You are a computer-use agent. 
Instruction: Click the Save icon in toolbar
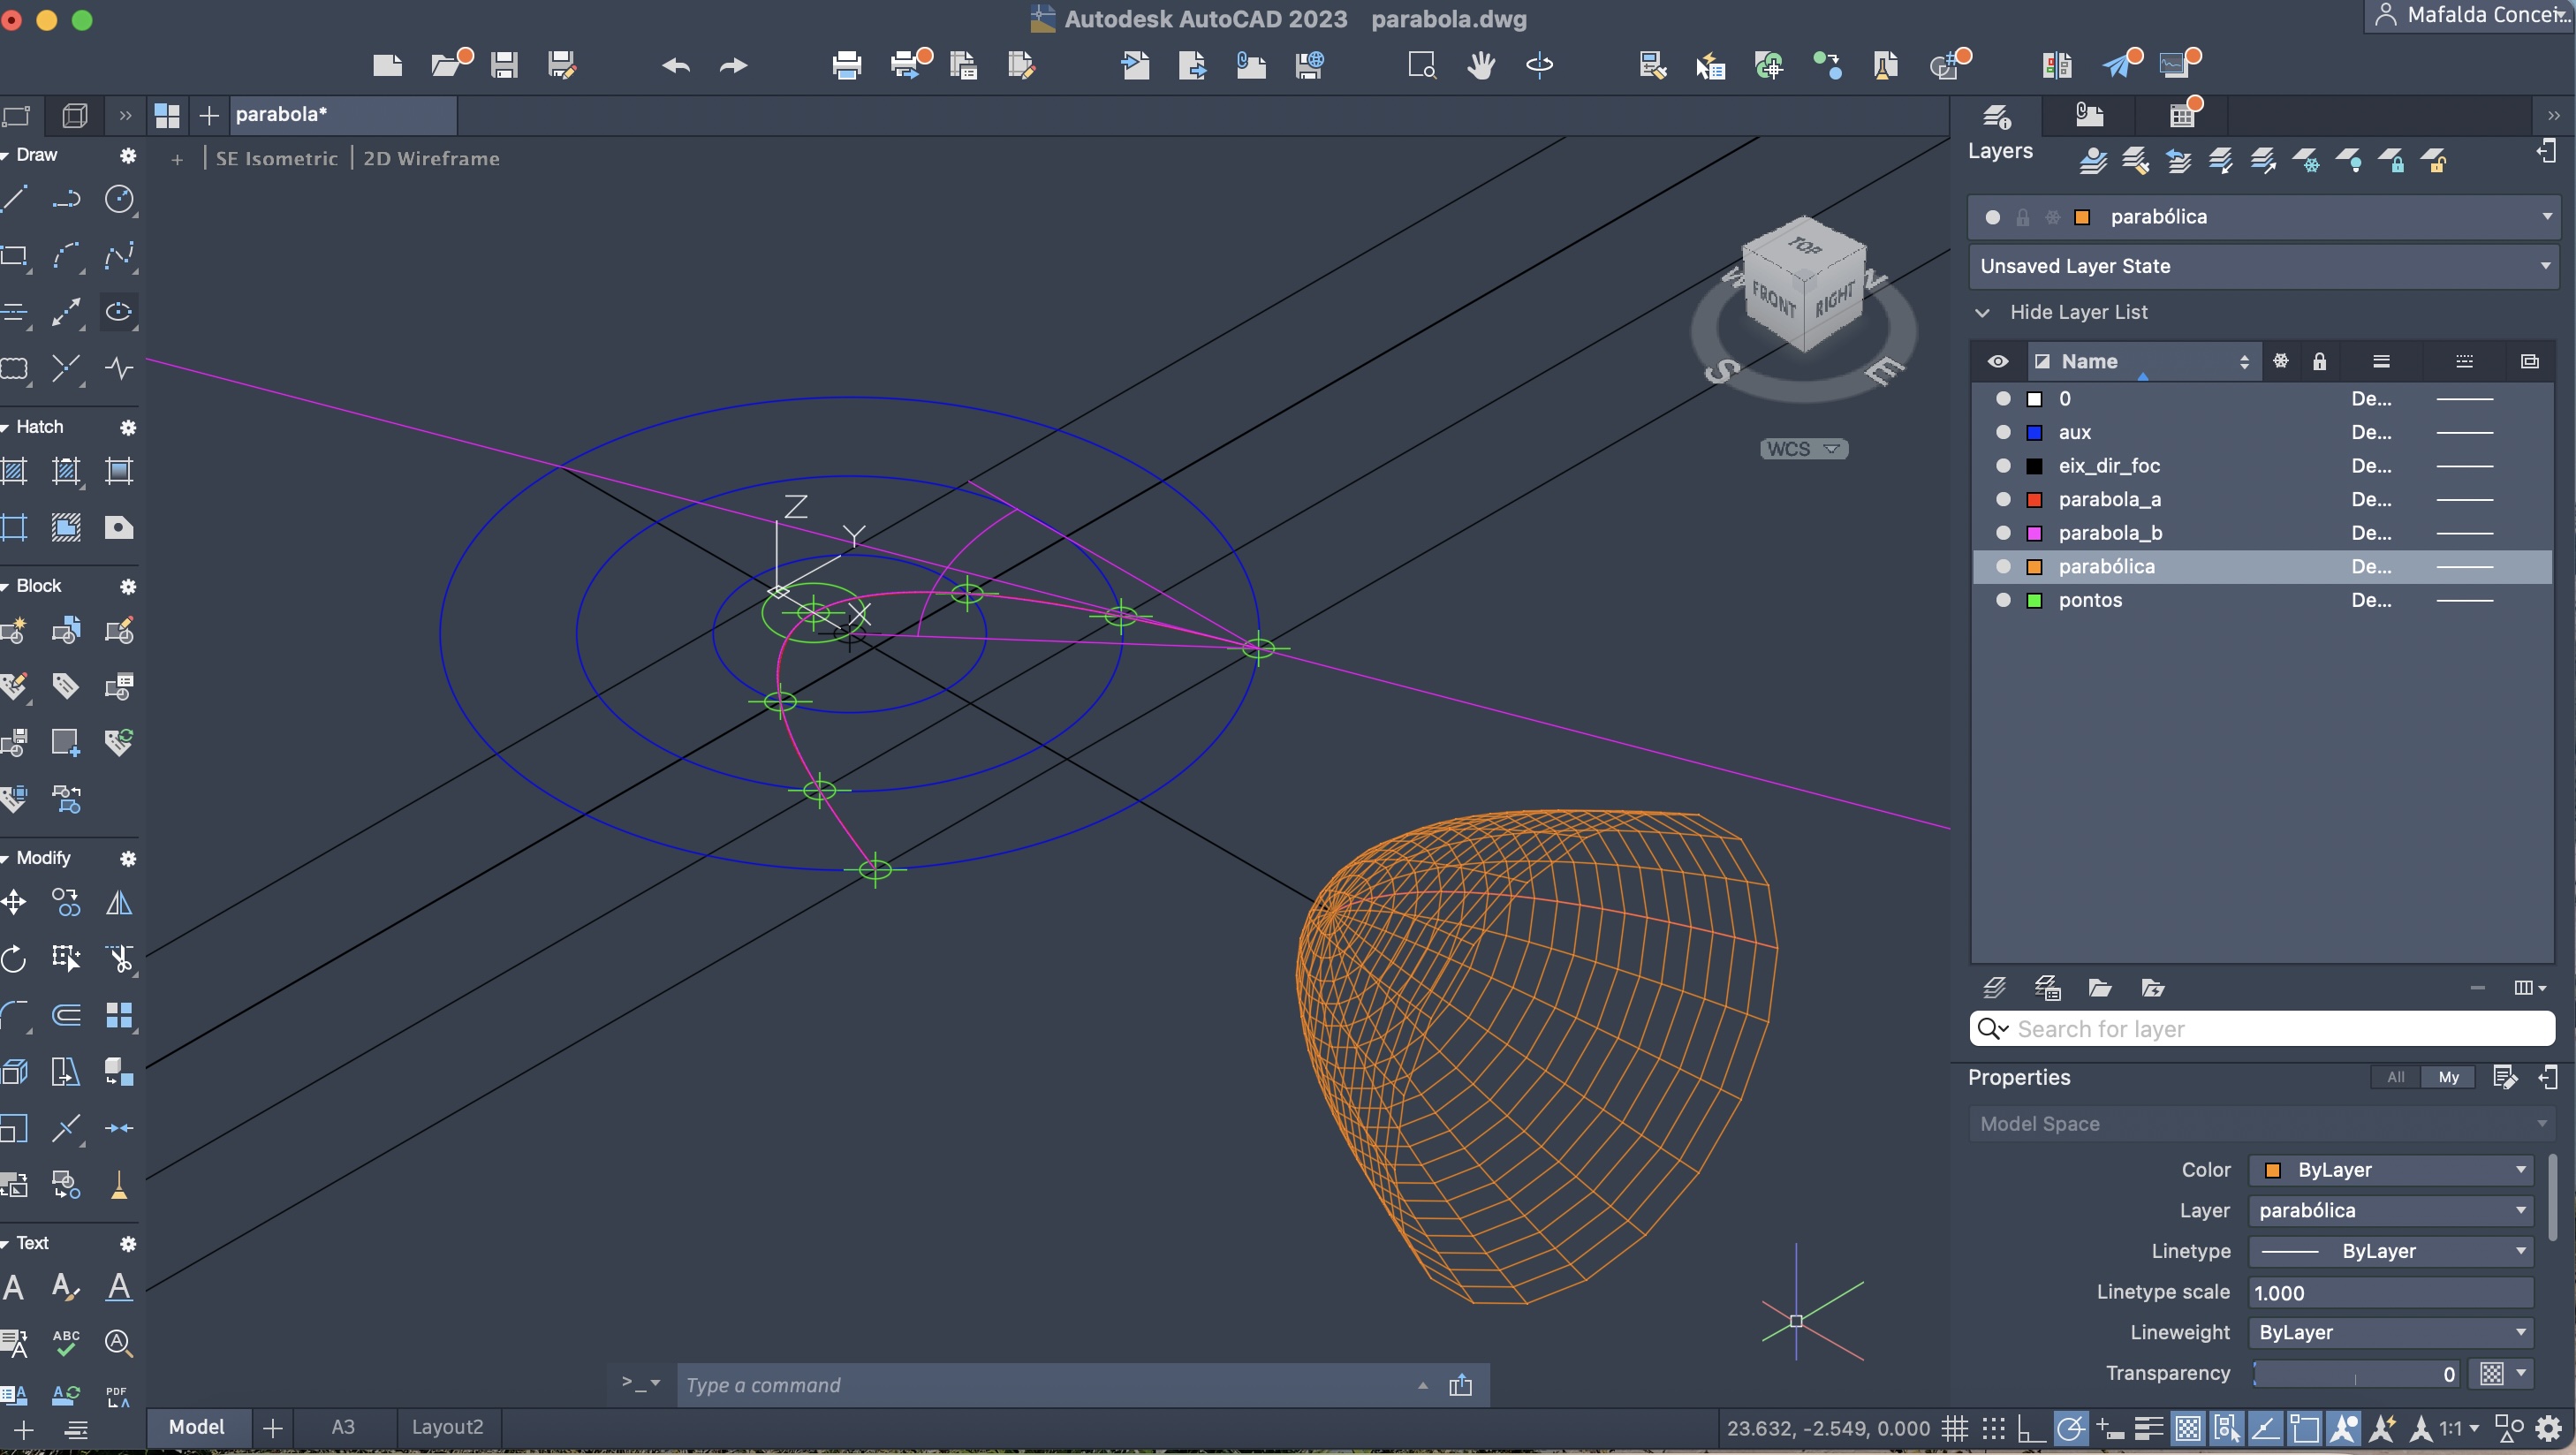pyautogui.click(x=504, y=66)
